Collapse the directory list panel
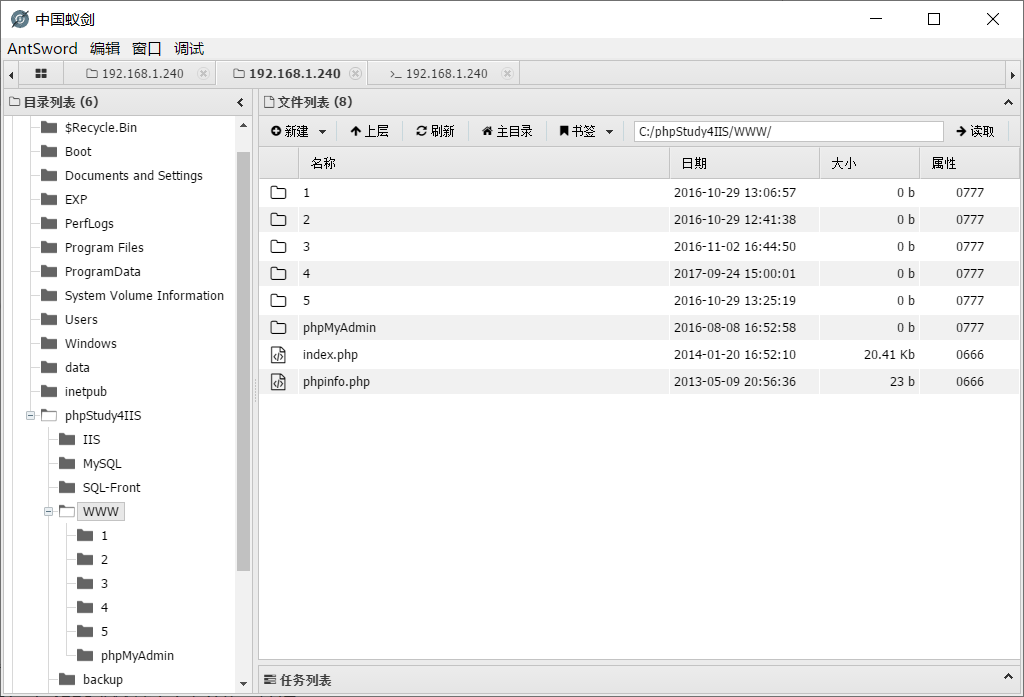 (240, 103)
